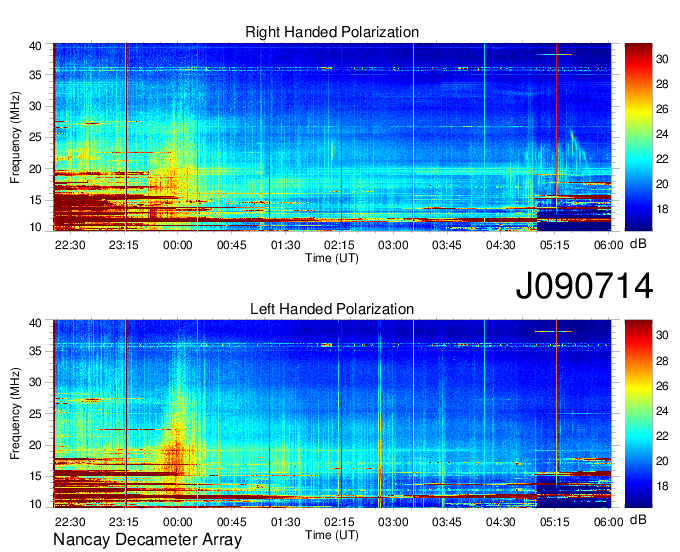Click the bottom colorbar gradient
This screenshot has height=552, width=680.
[x=638, y=414]
